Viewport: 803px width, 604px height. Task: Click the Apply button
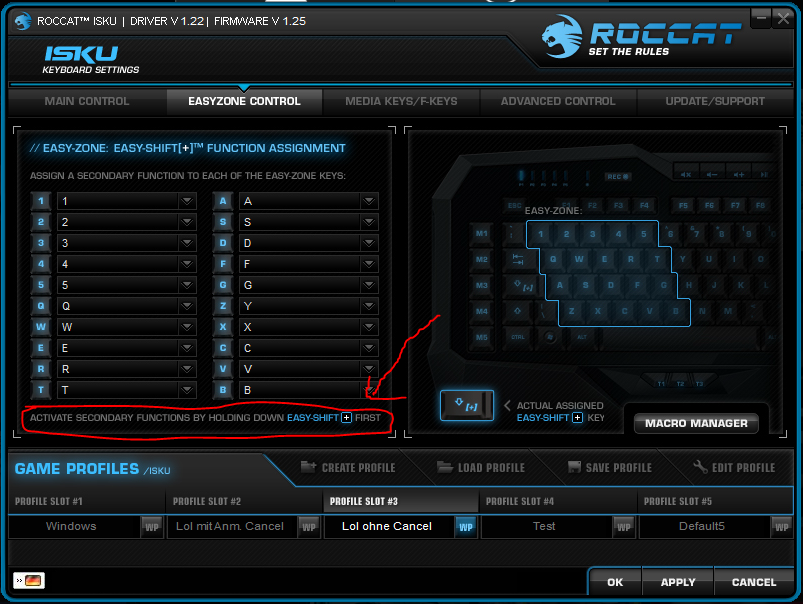pos(678,582)
